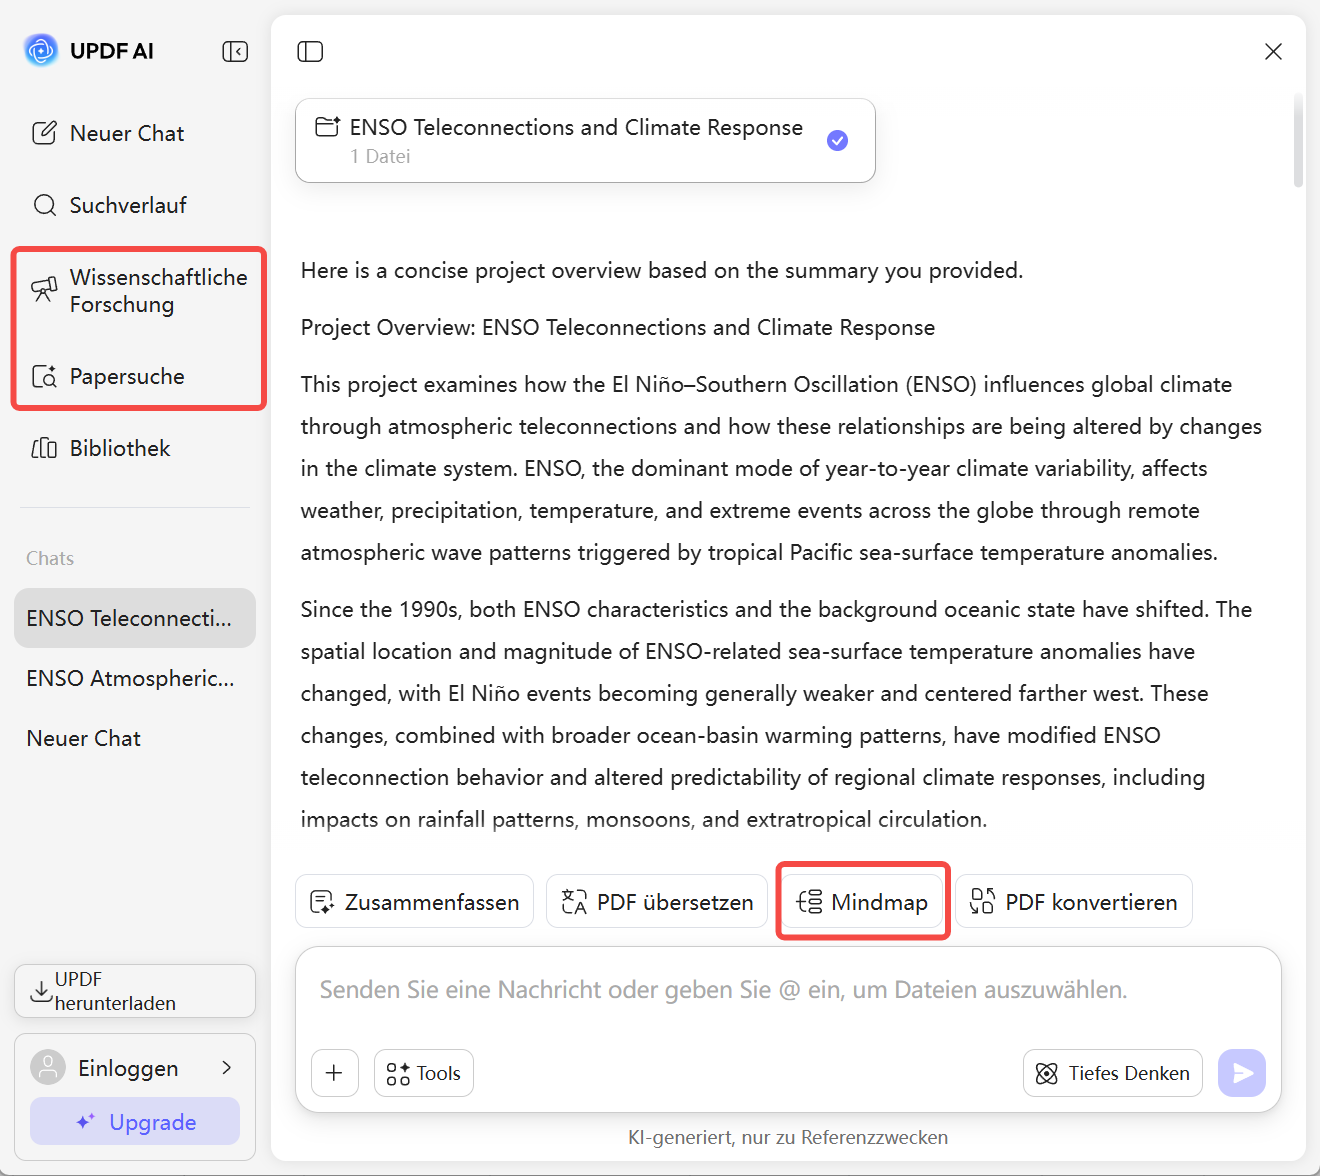Image resolution: width=1320 pixels, height=1176 pixels.
Task: Collapse the left sidebar panel
Action: (235, 51)
